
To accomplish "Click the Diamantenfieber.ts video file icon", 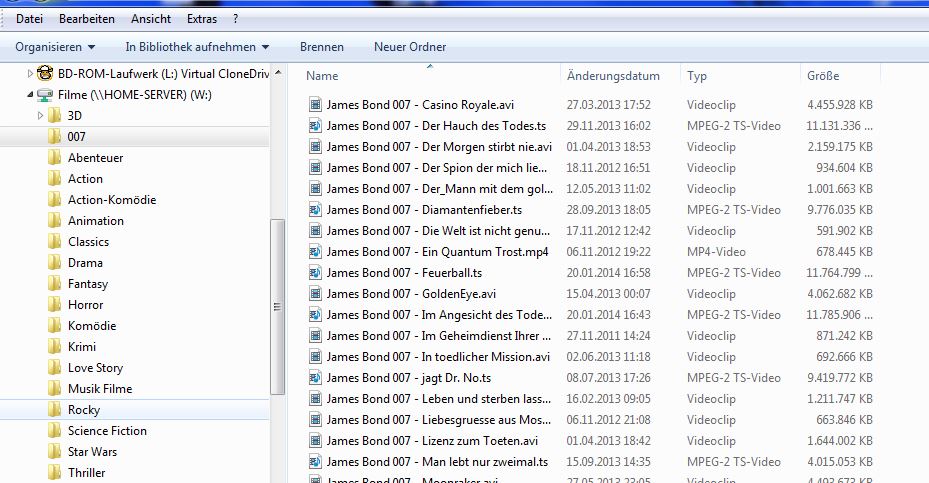I will tap(315, 209).
